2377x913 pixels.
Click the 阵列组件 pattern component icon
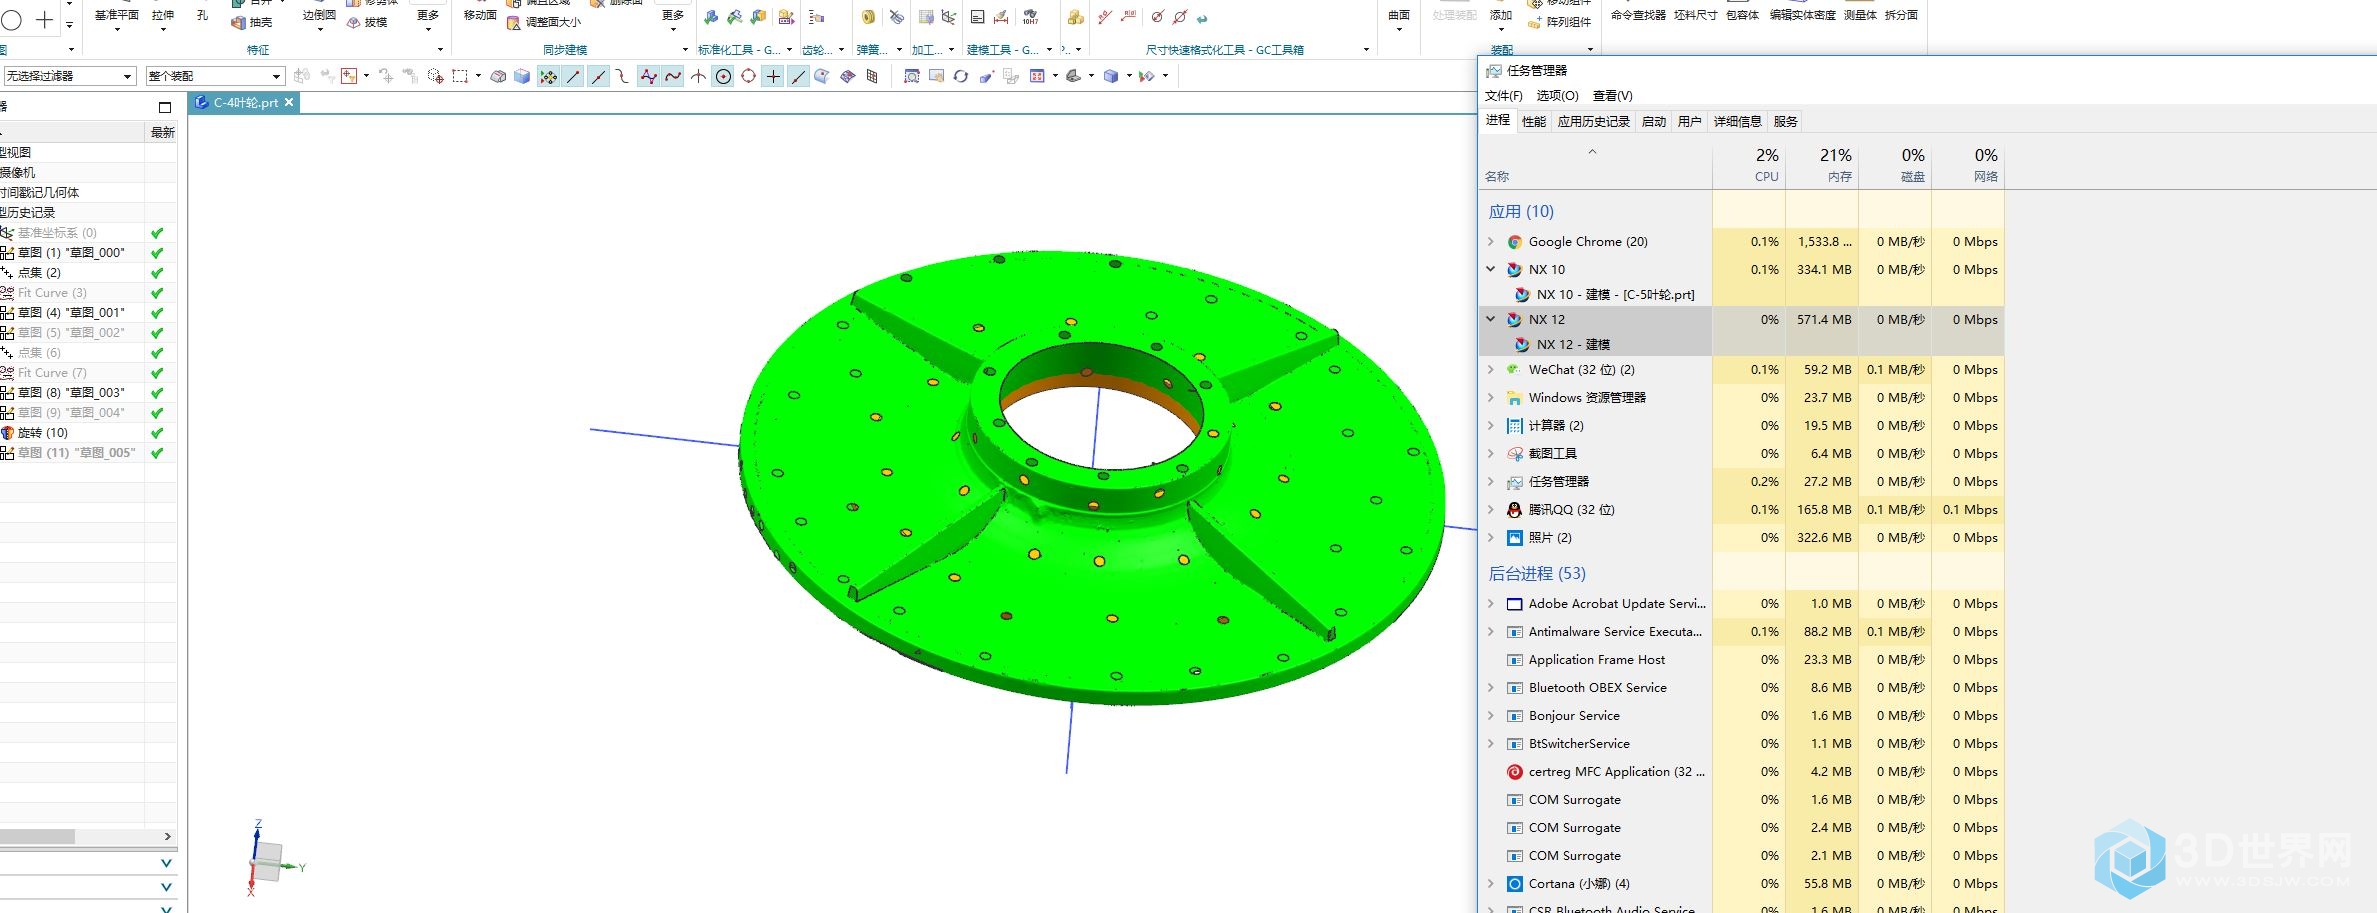coord(1535,23)
